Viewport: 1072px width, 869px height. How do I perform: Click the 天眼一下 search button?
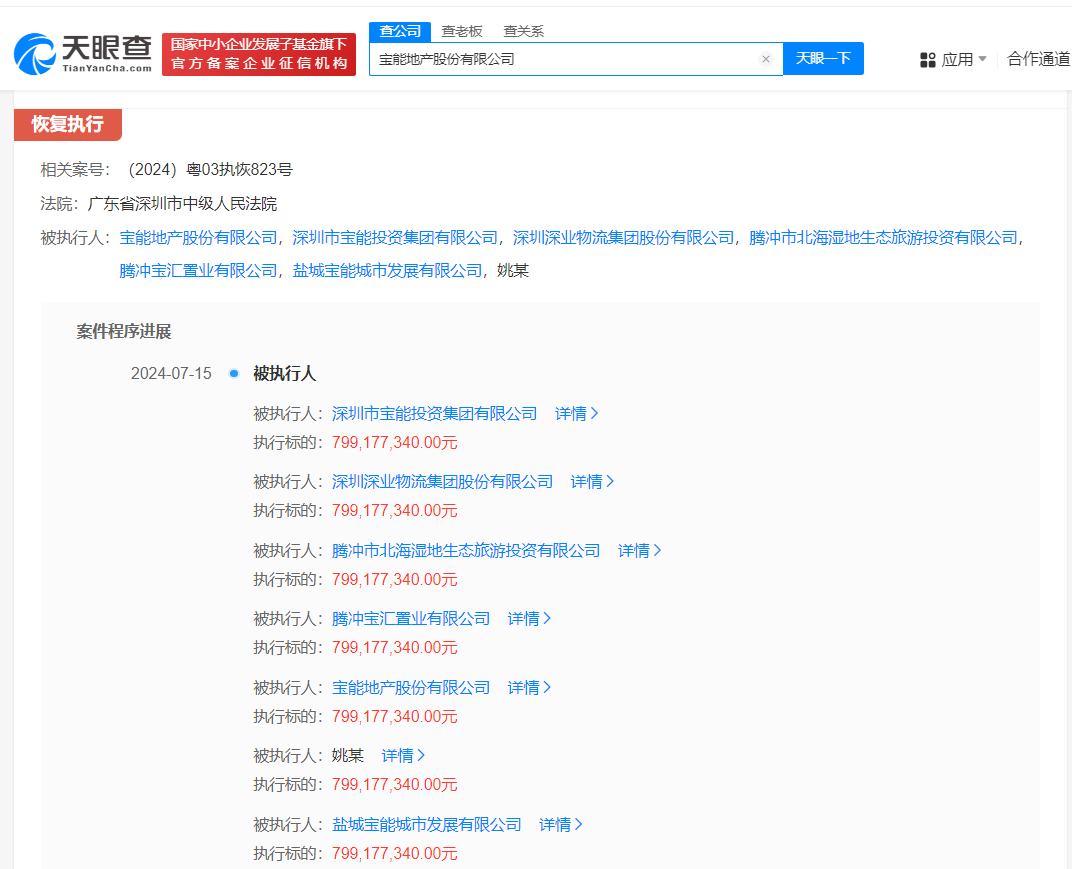pyautogui.click(x=823, y=59)
